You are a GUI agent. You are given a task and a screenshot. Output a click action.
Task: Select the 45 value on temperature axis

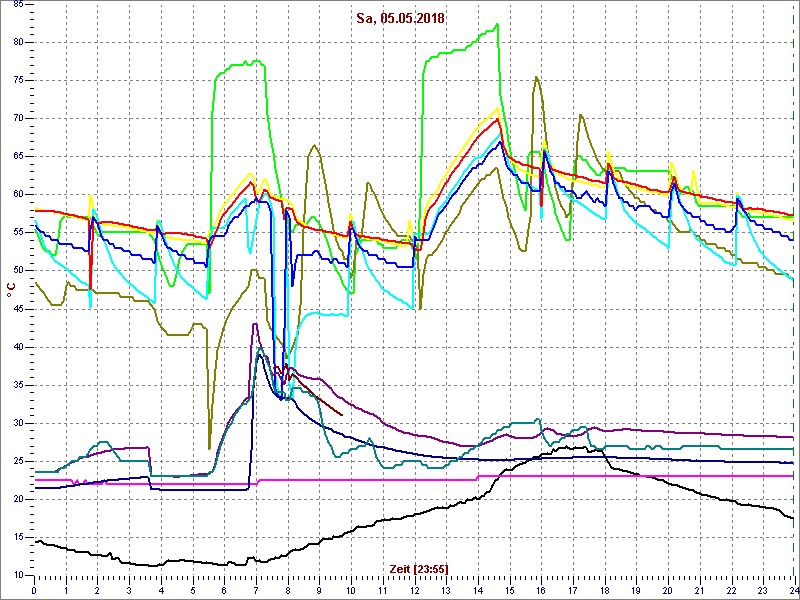click(18, 309)
